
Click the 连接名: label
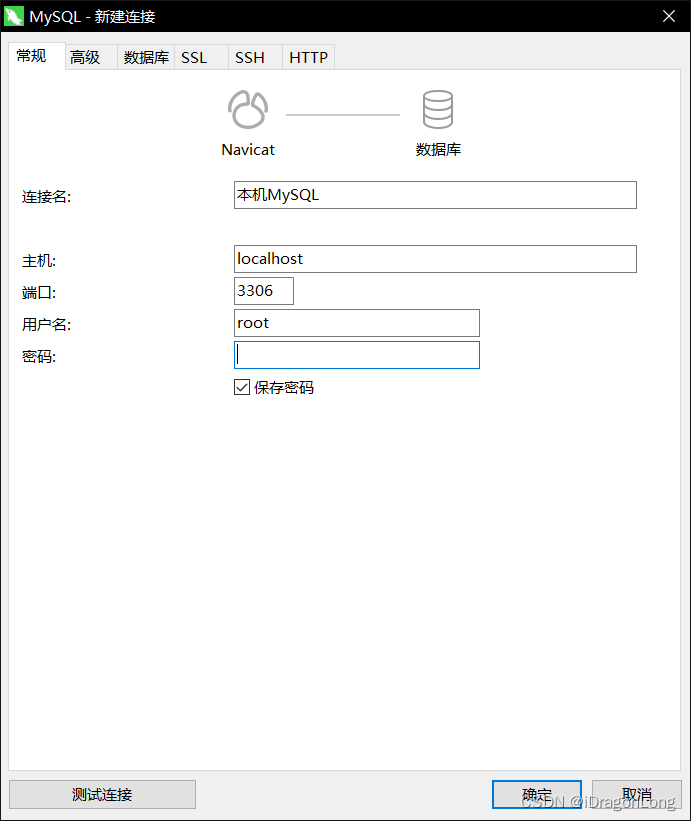tap(46, 197)
